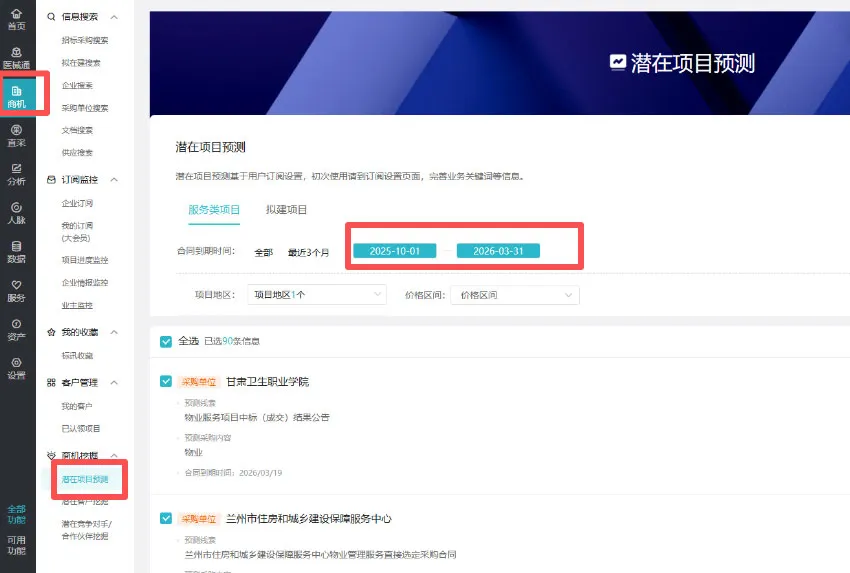The width and height of the screenshot is (850, 573).
Task: Click the 2025-10-01 start date field
Action: tap(394, 251)
